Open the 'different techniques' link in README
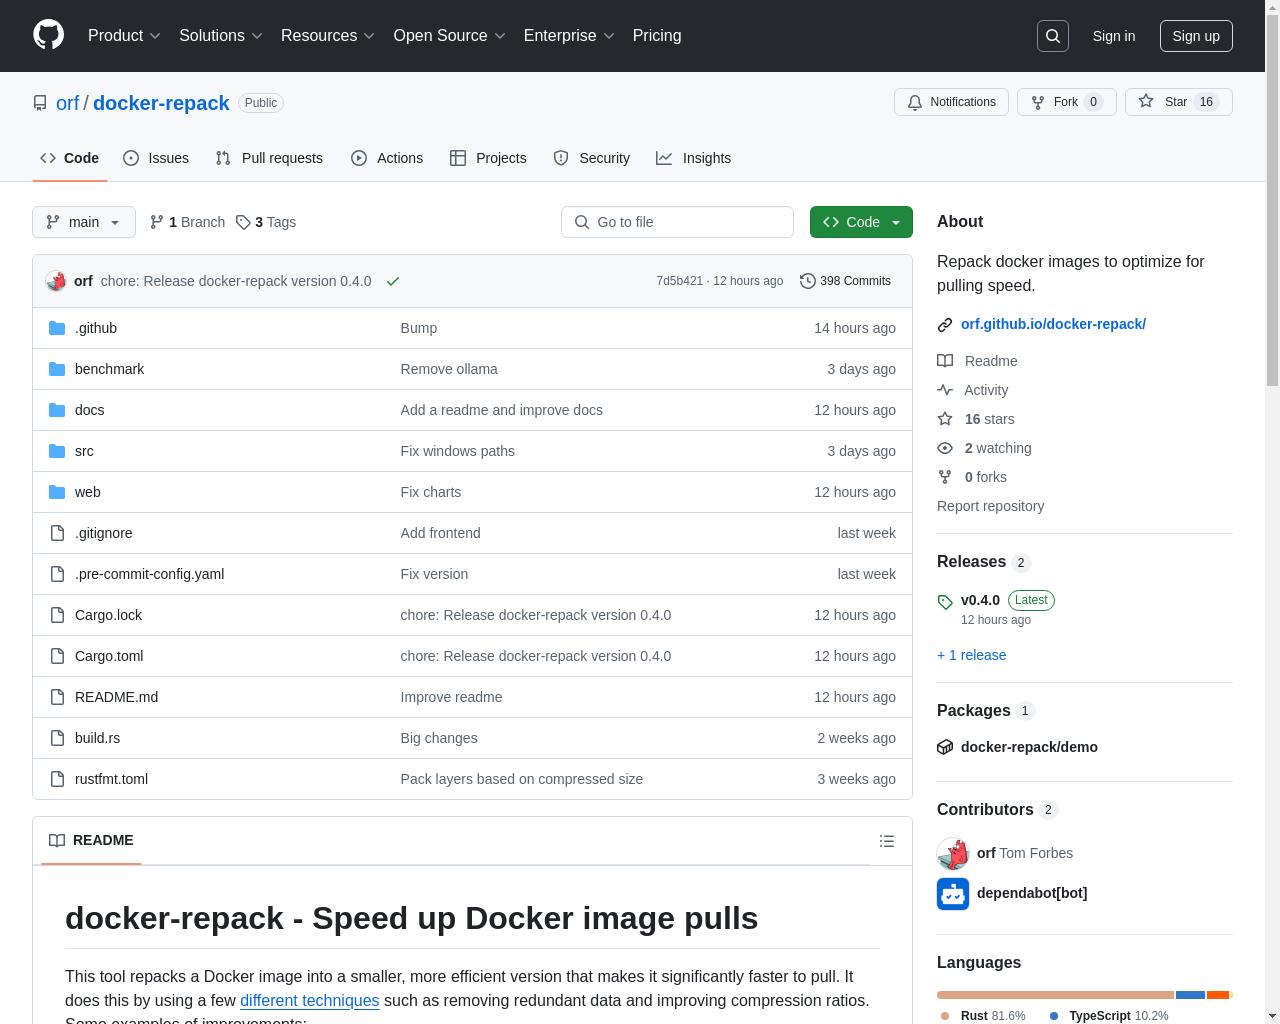 (x=309, y=1000)
